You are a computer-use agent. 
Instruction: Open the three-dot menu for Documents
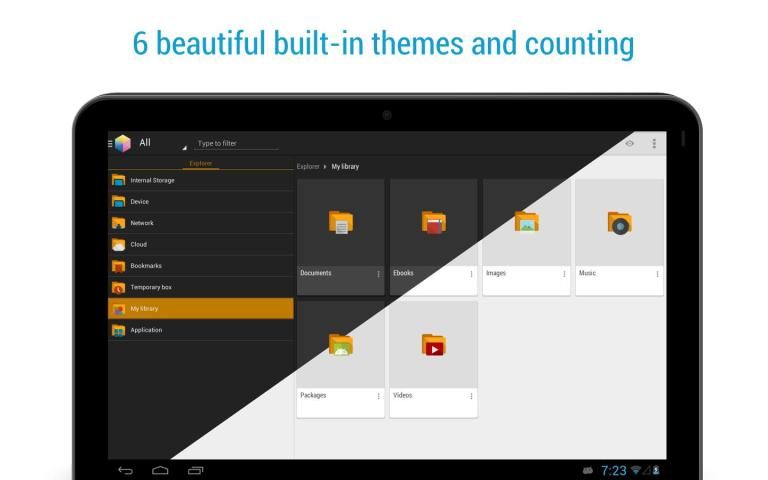coord(378,273)
